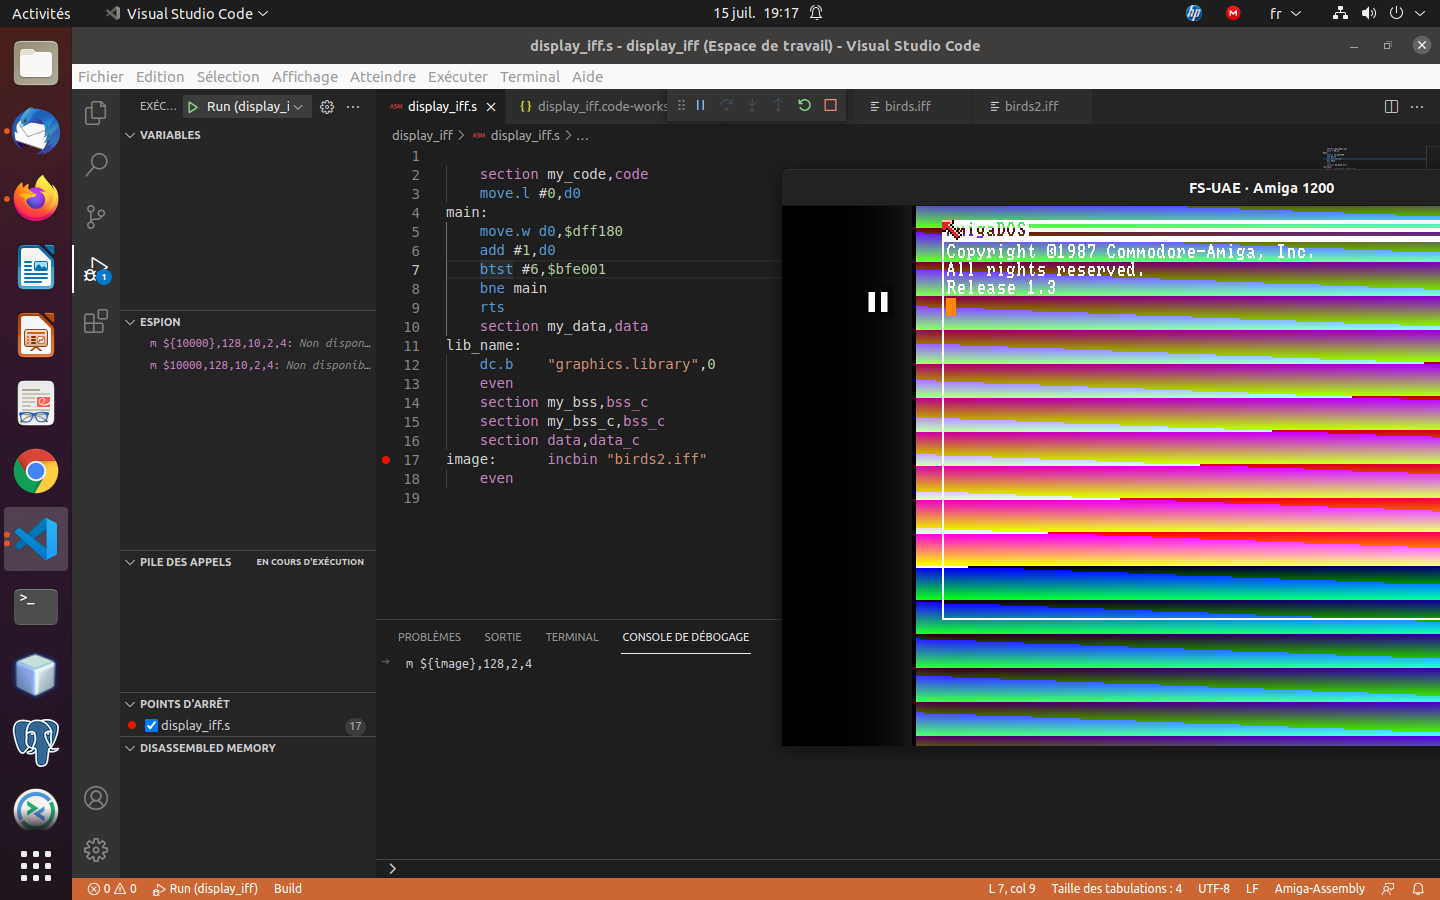The image size is (1440, 900).
Task: Change tab size setting in status bar
Action: 1116,888
